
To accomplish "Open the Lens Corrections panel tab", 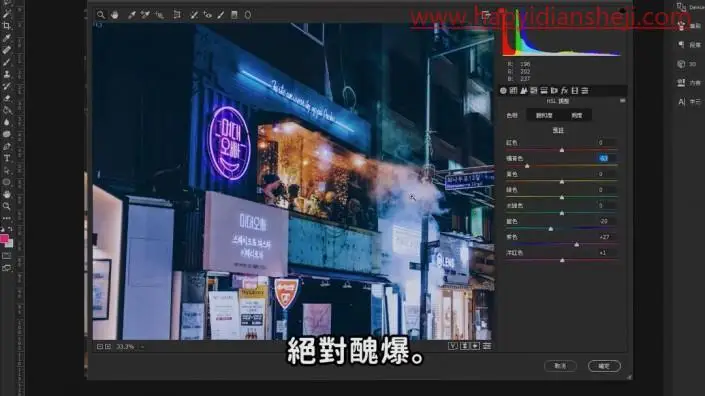I will pos(554,91).
